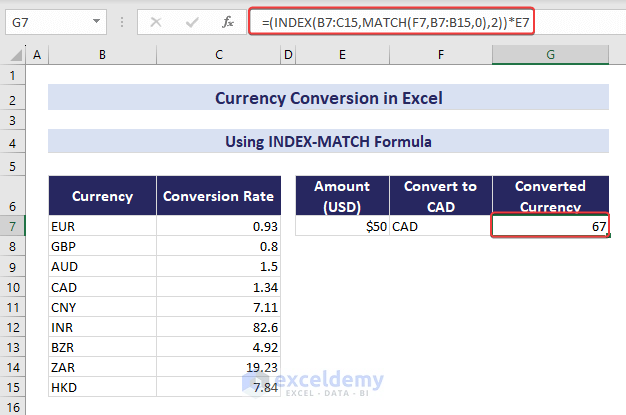Select row 10 header
626x415 pixels.
(x=14, y=287)
